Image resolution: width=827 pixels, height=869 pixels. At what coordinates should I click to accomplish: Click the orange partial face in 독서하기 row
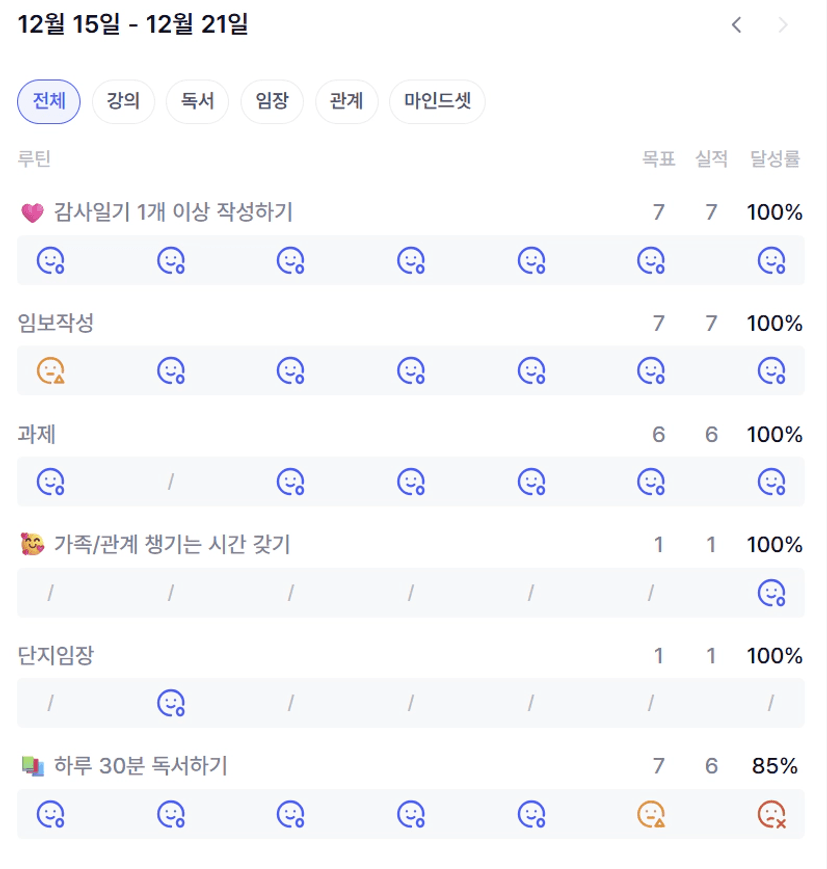651,815
